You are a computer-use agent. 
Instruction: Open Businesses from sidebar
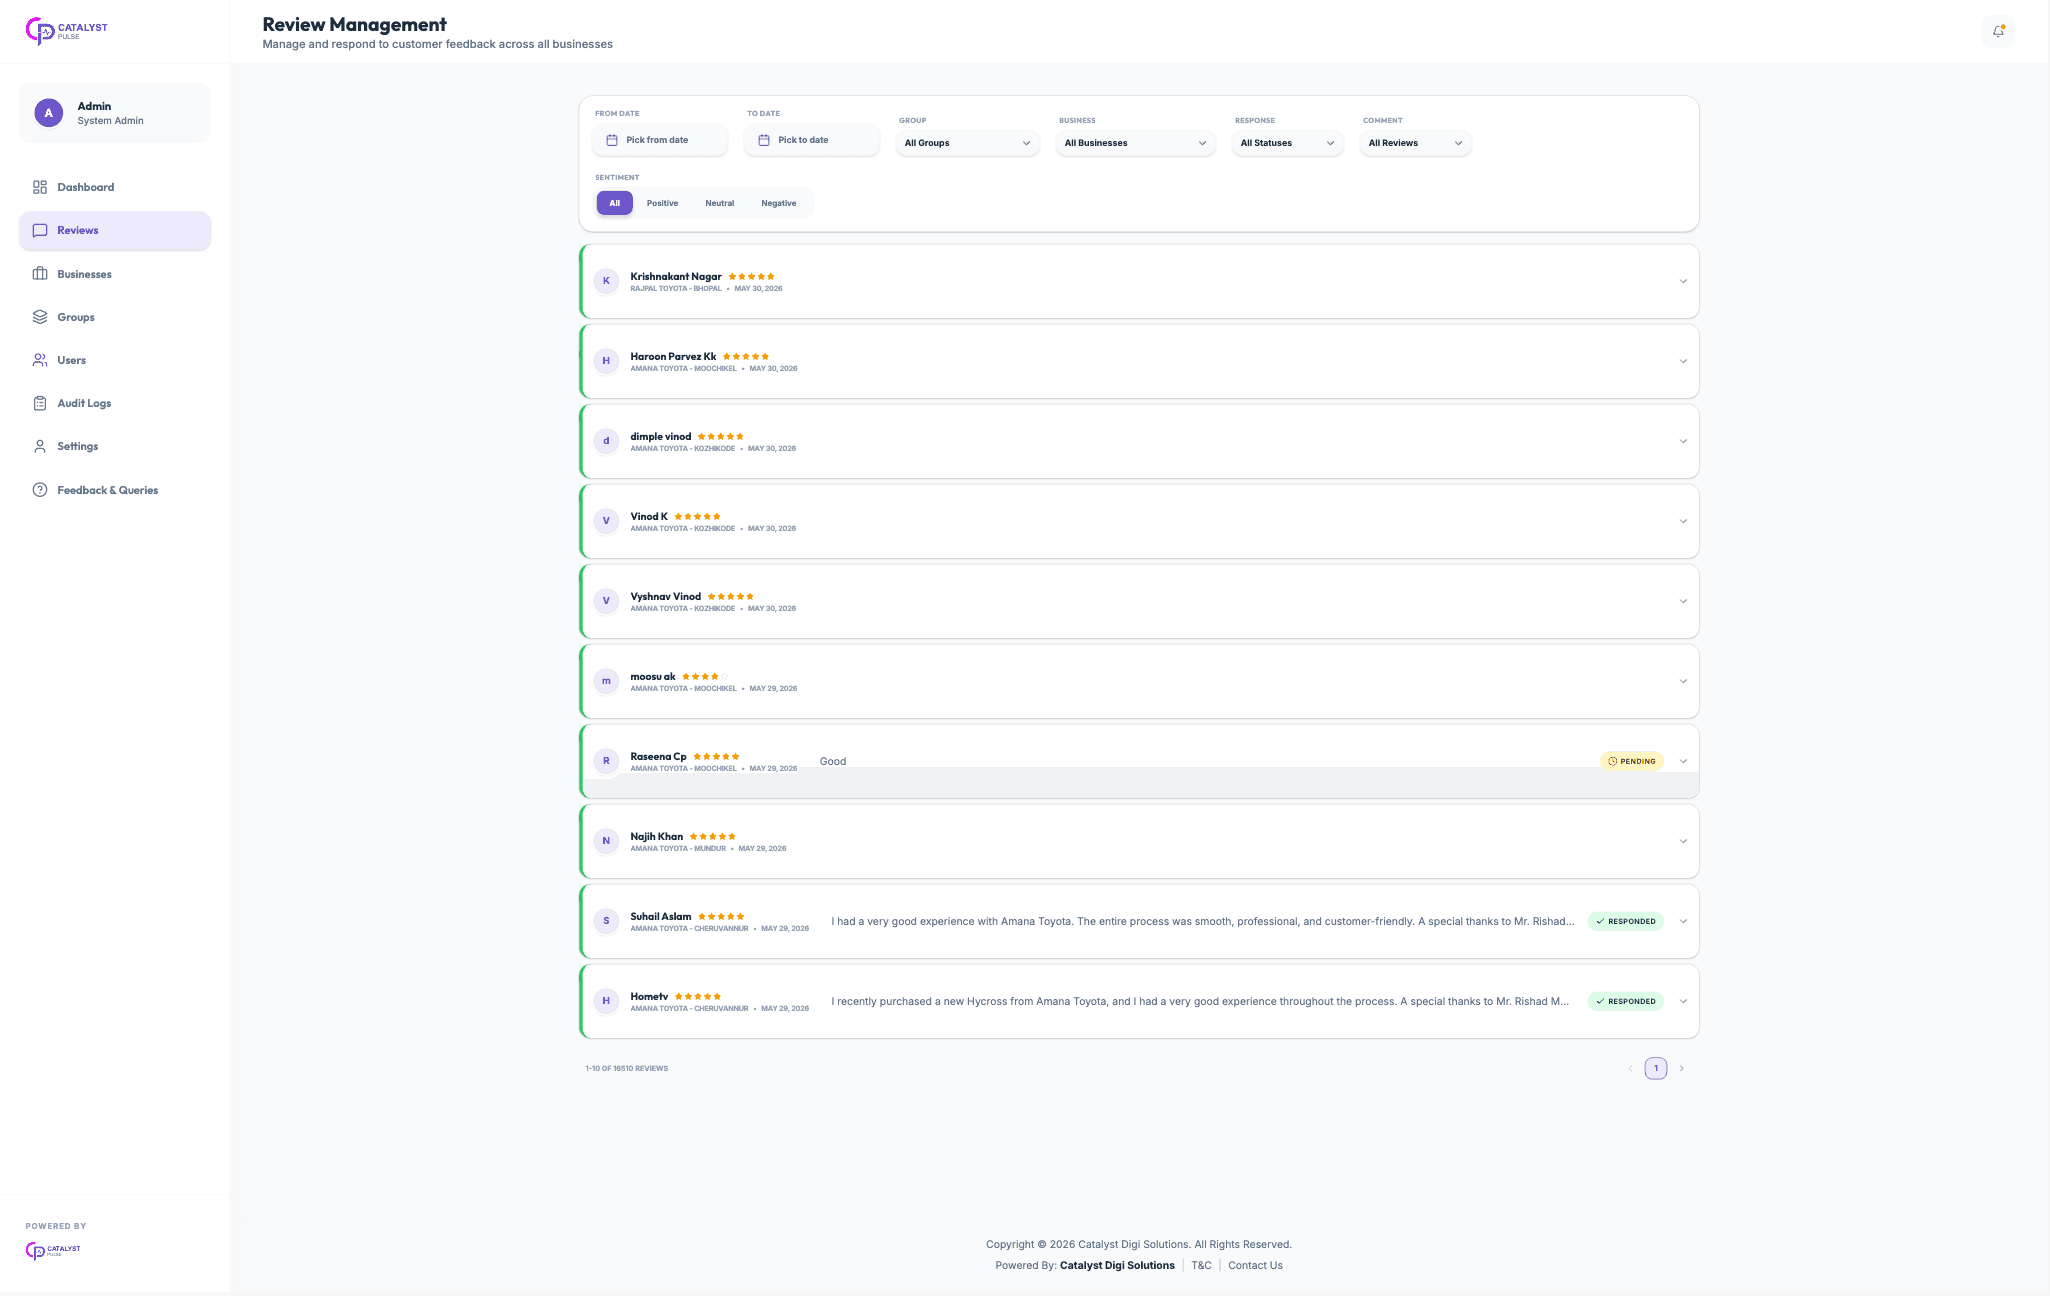pyautogui.click(x=115, y=274)
